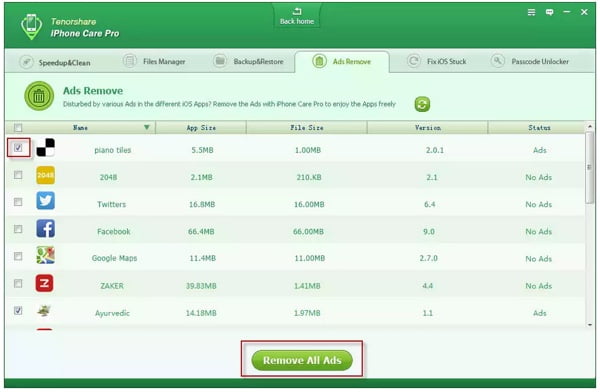Minimize the iPhone Care Pro window
The height and width of the screenshot is (392, 600).
(x=567, y=12)
